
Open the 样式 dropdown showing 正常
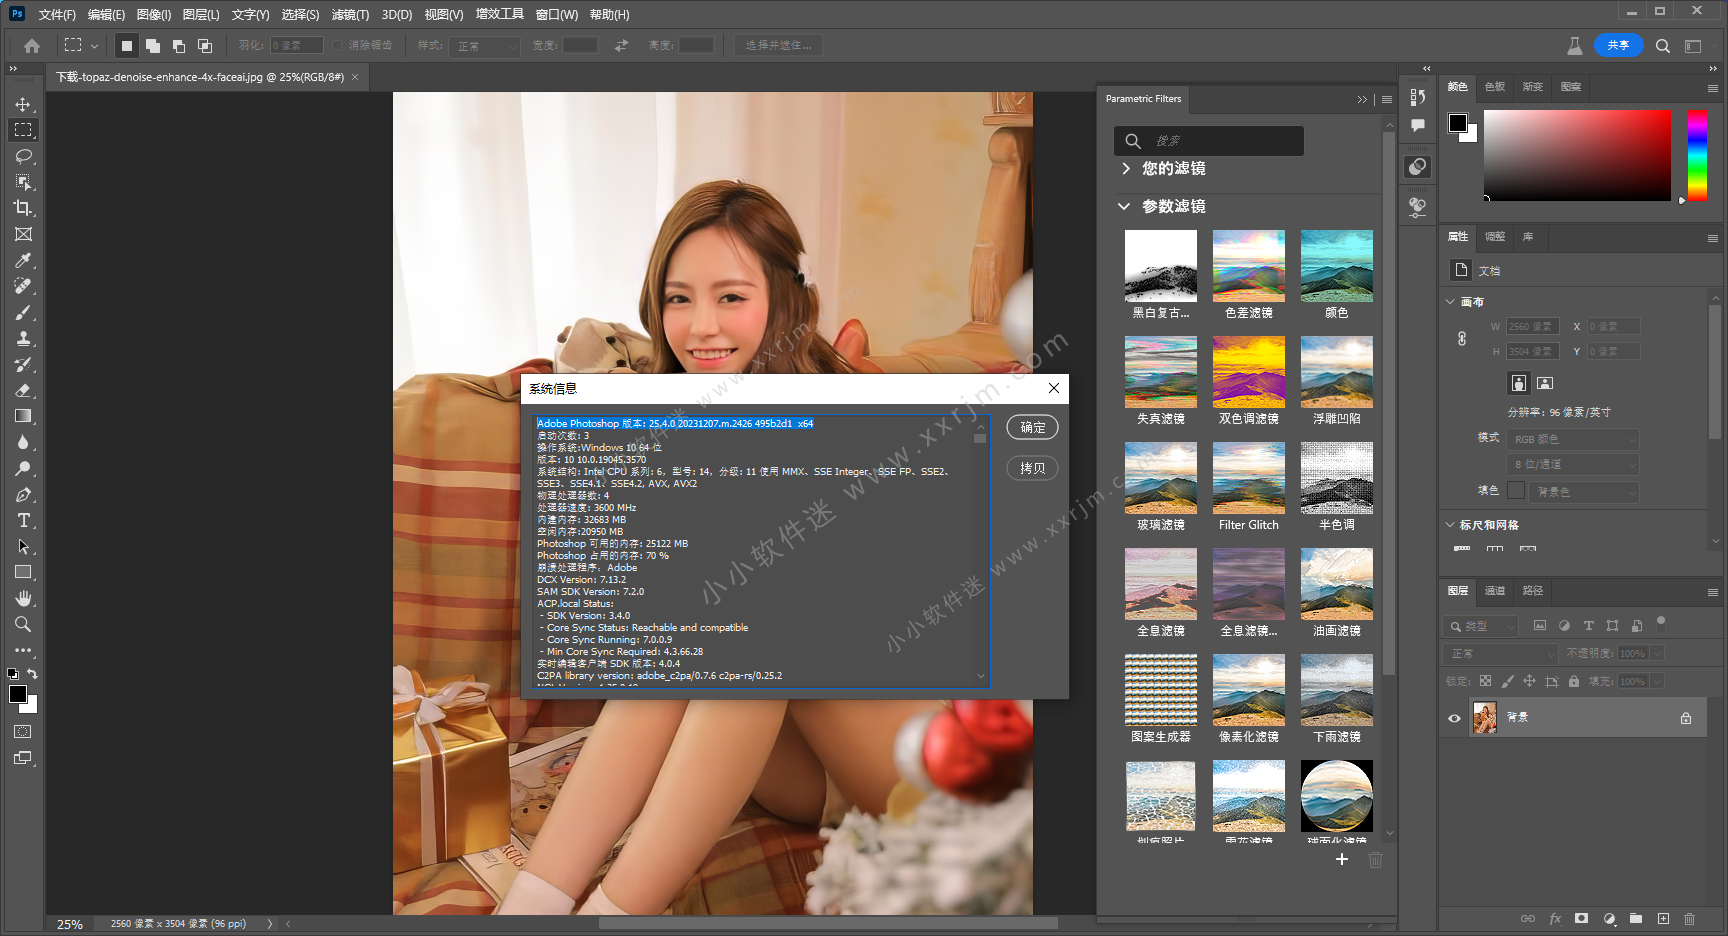pyautogui.click(x=486, y=46)
